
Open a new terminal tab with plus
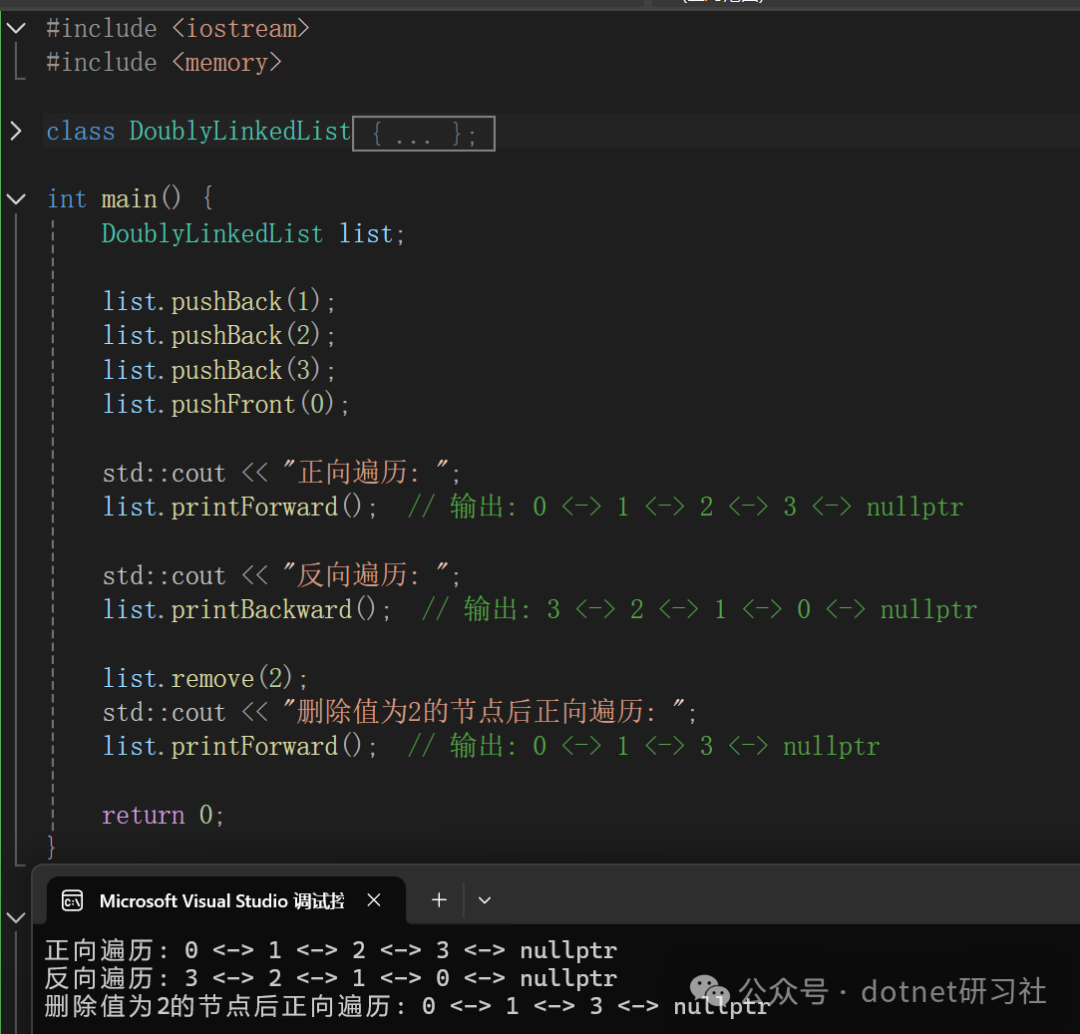coord(439,900)
